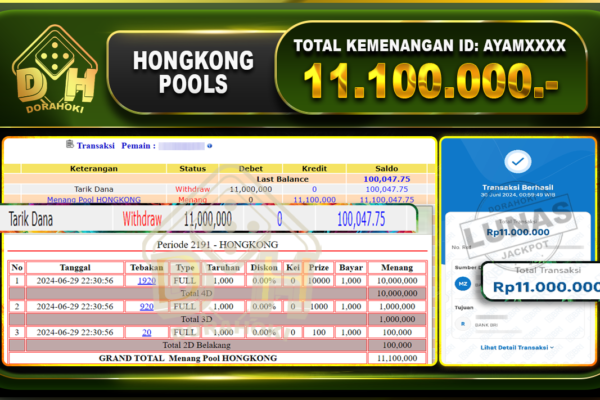Open tebakan number 1920 link
Screen dimensions: 600x400
(x=147, y=281)
